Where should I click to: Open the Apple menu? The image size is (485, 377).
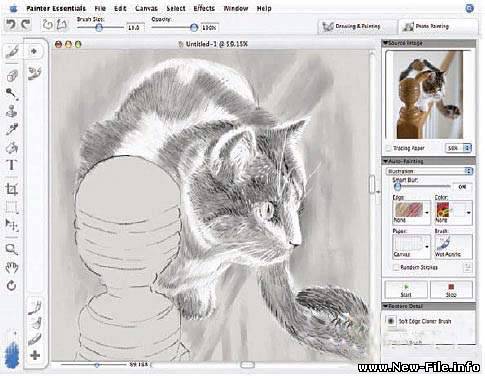point(13,8)
